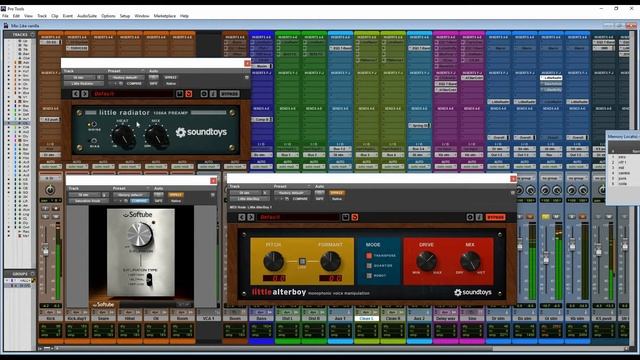
Task: Click red undo icon in Little Radiator
Action: 189,94
